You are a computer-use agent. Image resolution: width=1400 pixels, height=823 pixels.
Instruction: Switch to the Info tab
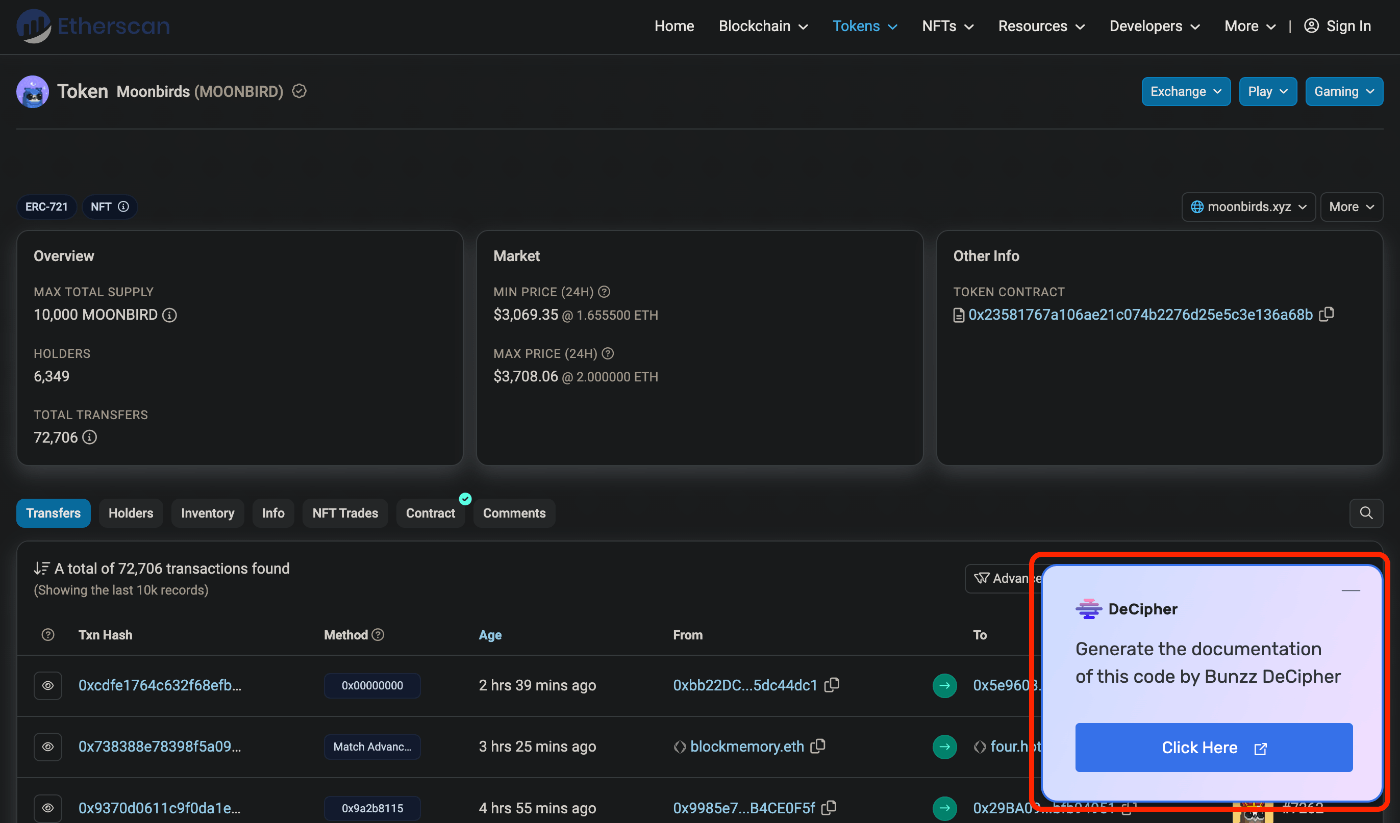pyautogui.click(x=273, y=513)
